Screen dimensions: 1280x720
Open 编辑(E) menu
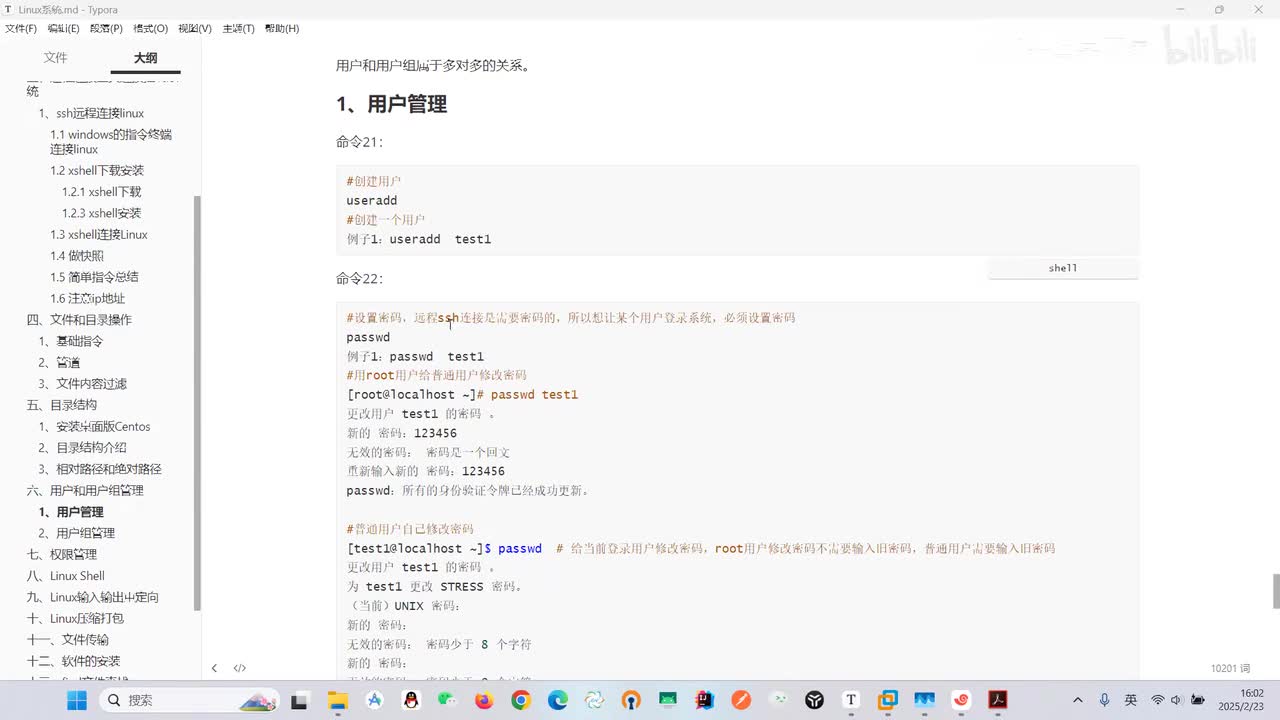coord(64,28)
